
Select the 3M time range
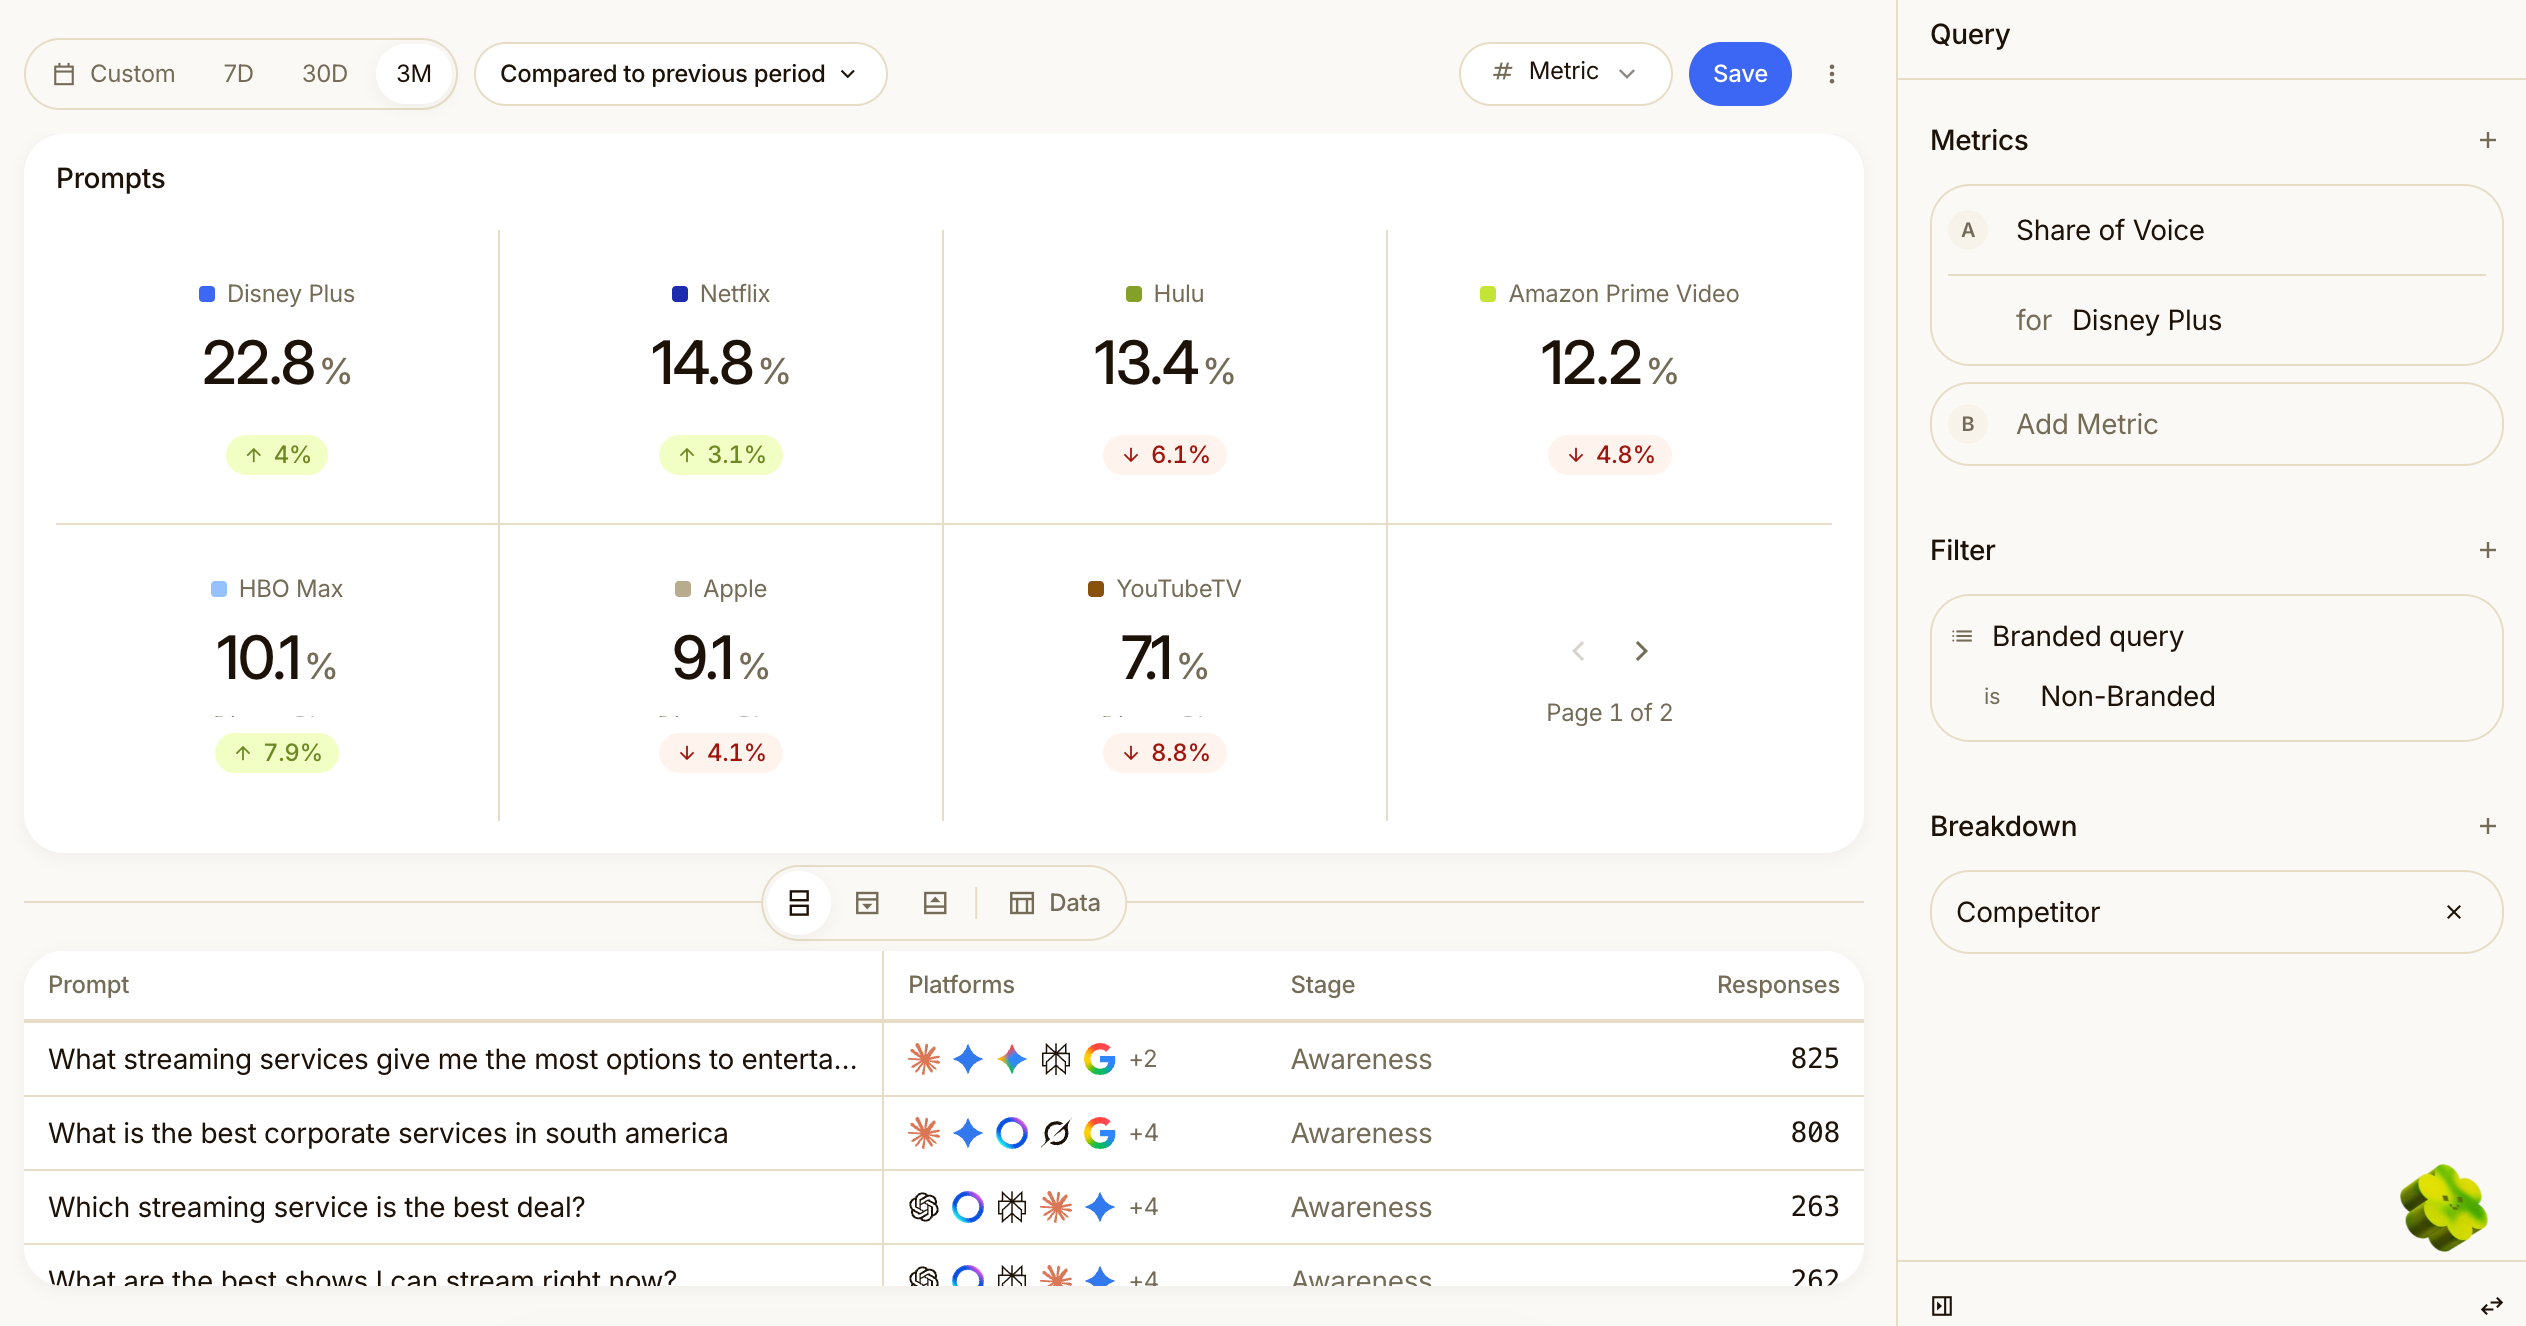(414, 74)
